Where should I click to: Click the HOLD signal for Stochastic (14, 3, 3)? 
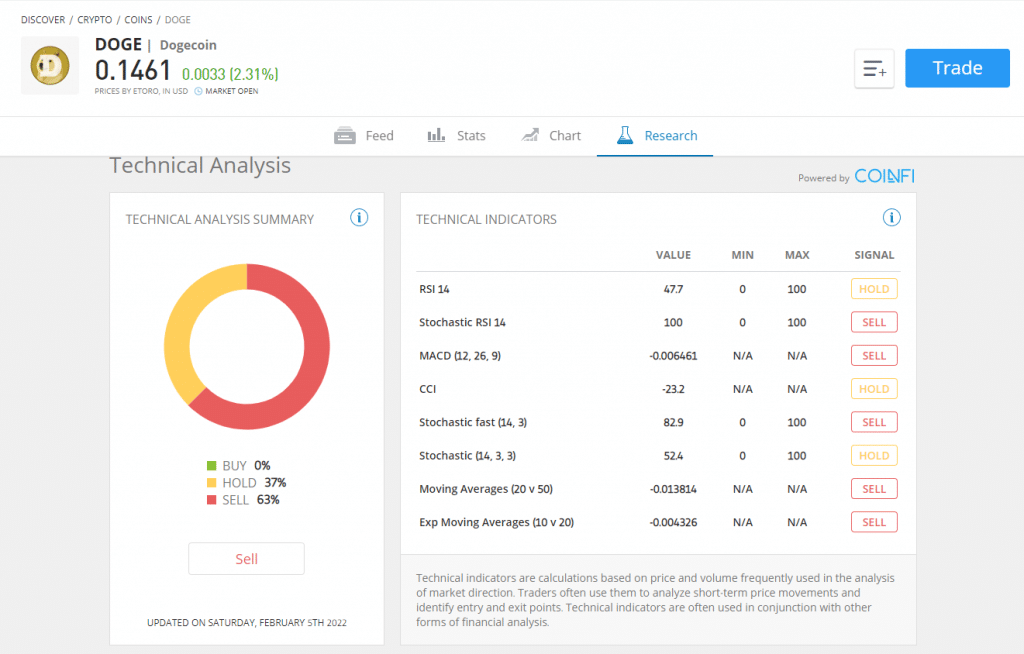[874, 455]
